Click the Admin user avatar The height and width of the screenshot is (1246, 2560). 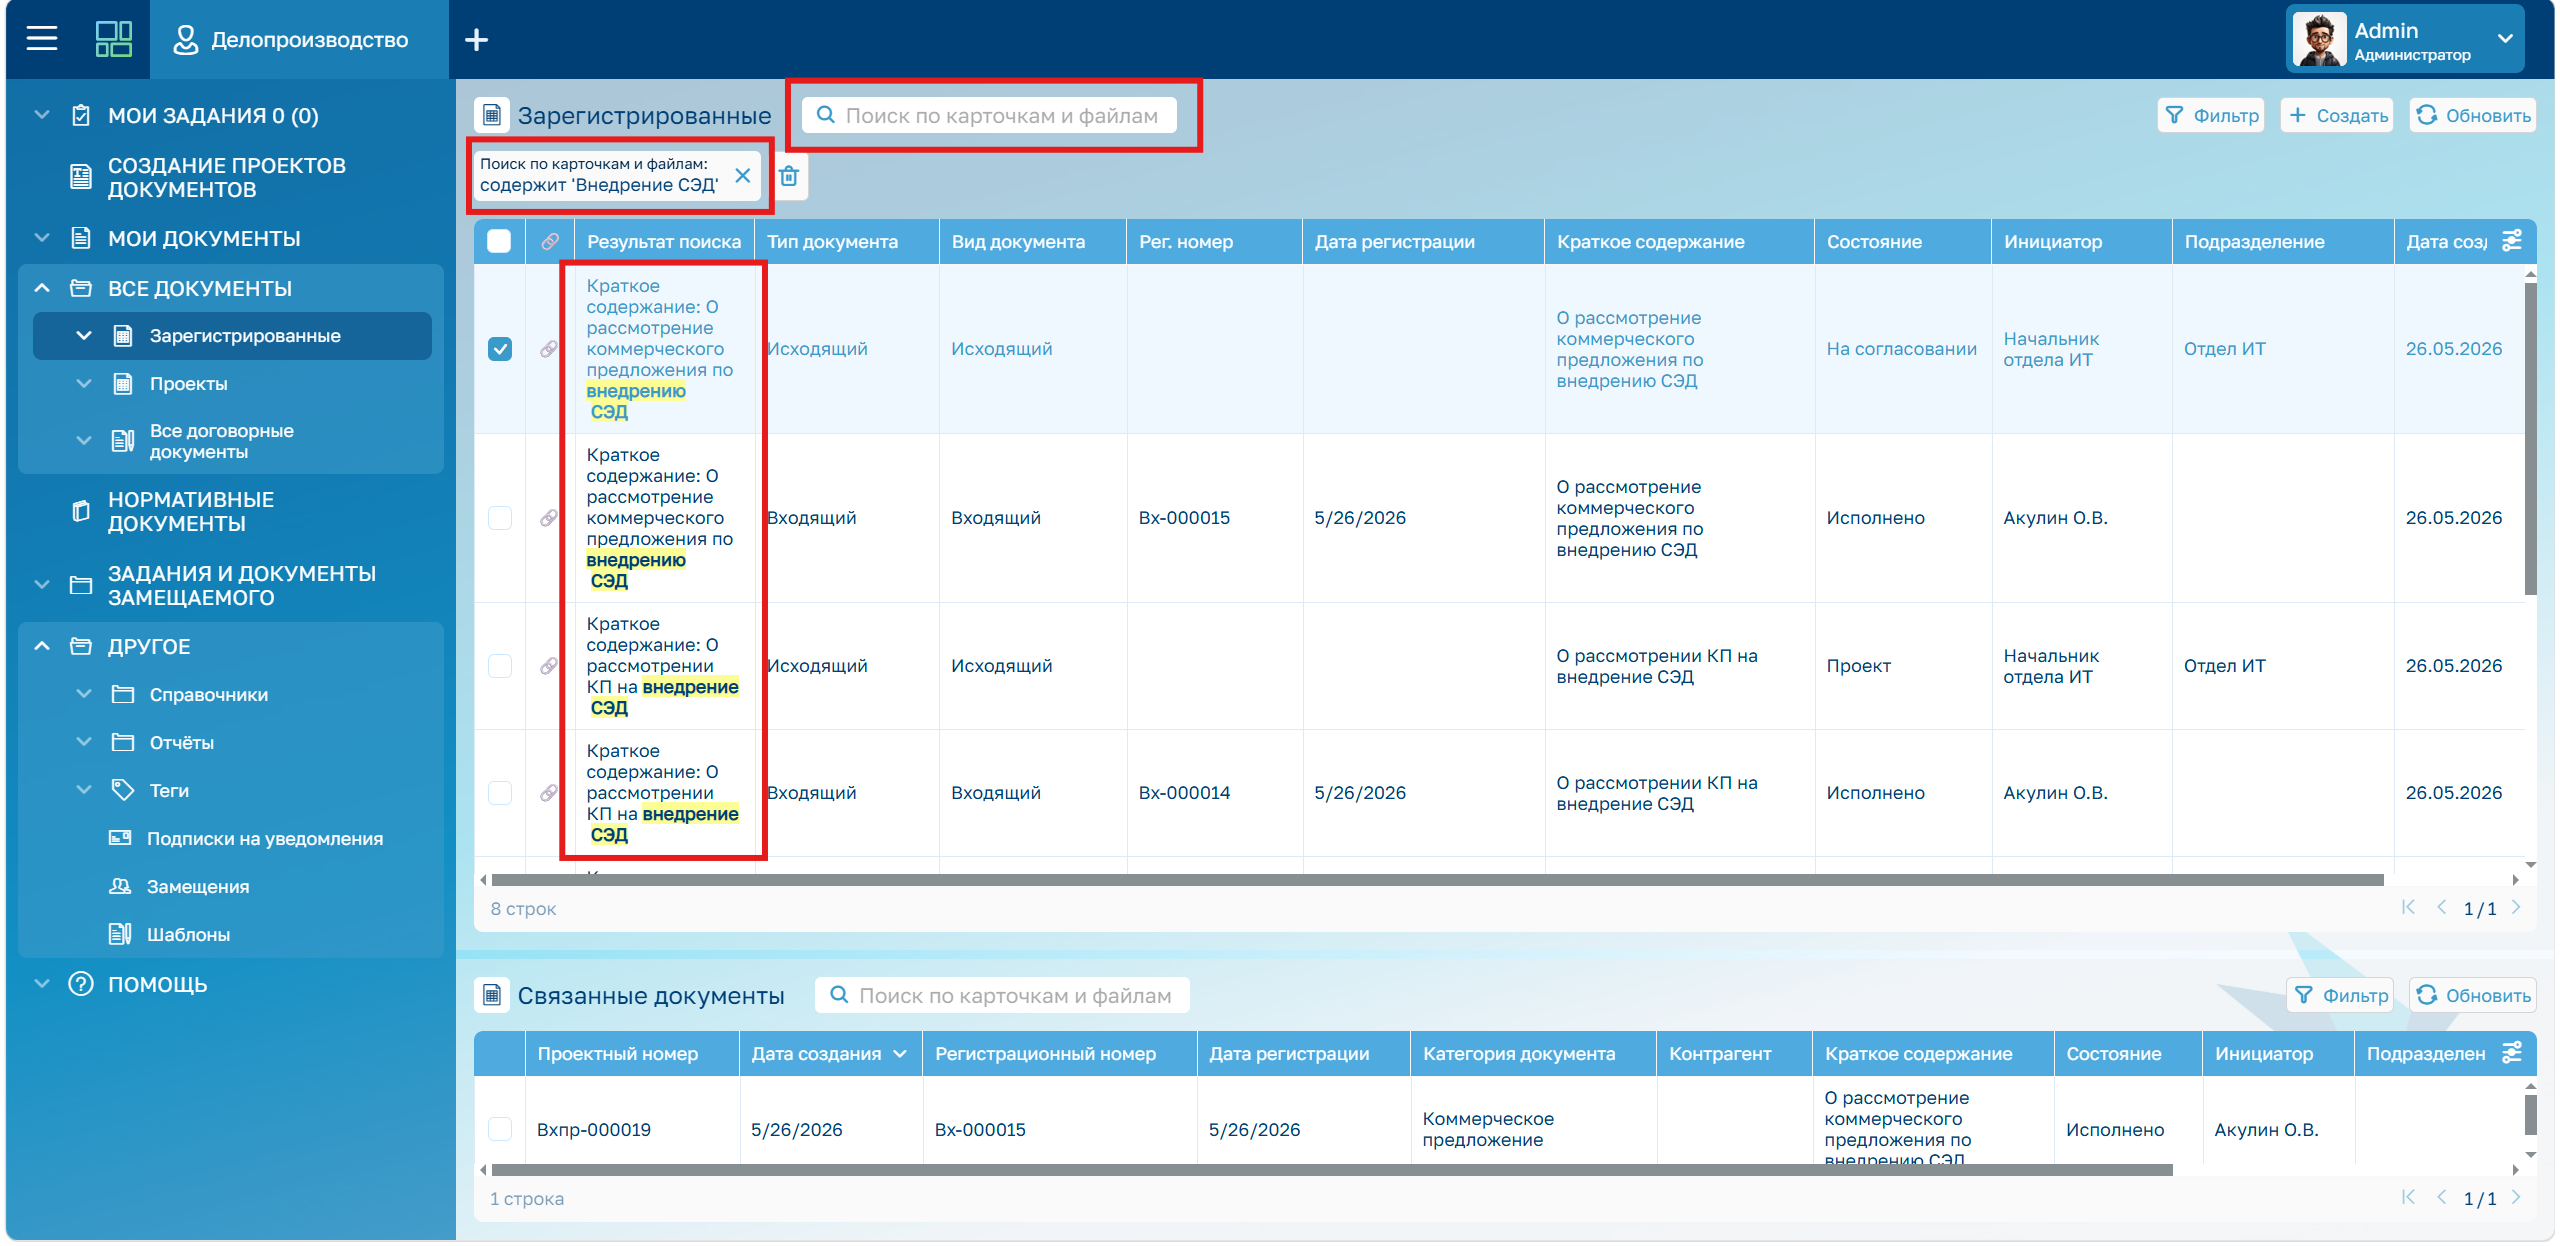coord(2318,40)
